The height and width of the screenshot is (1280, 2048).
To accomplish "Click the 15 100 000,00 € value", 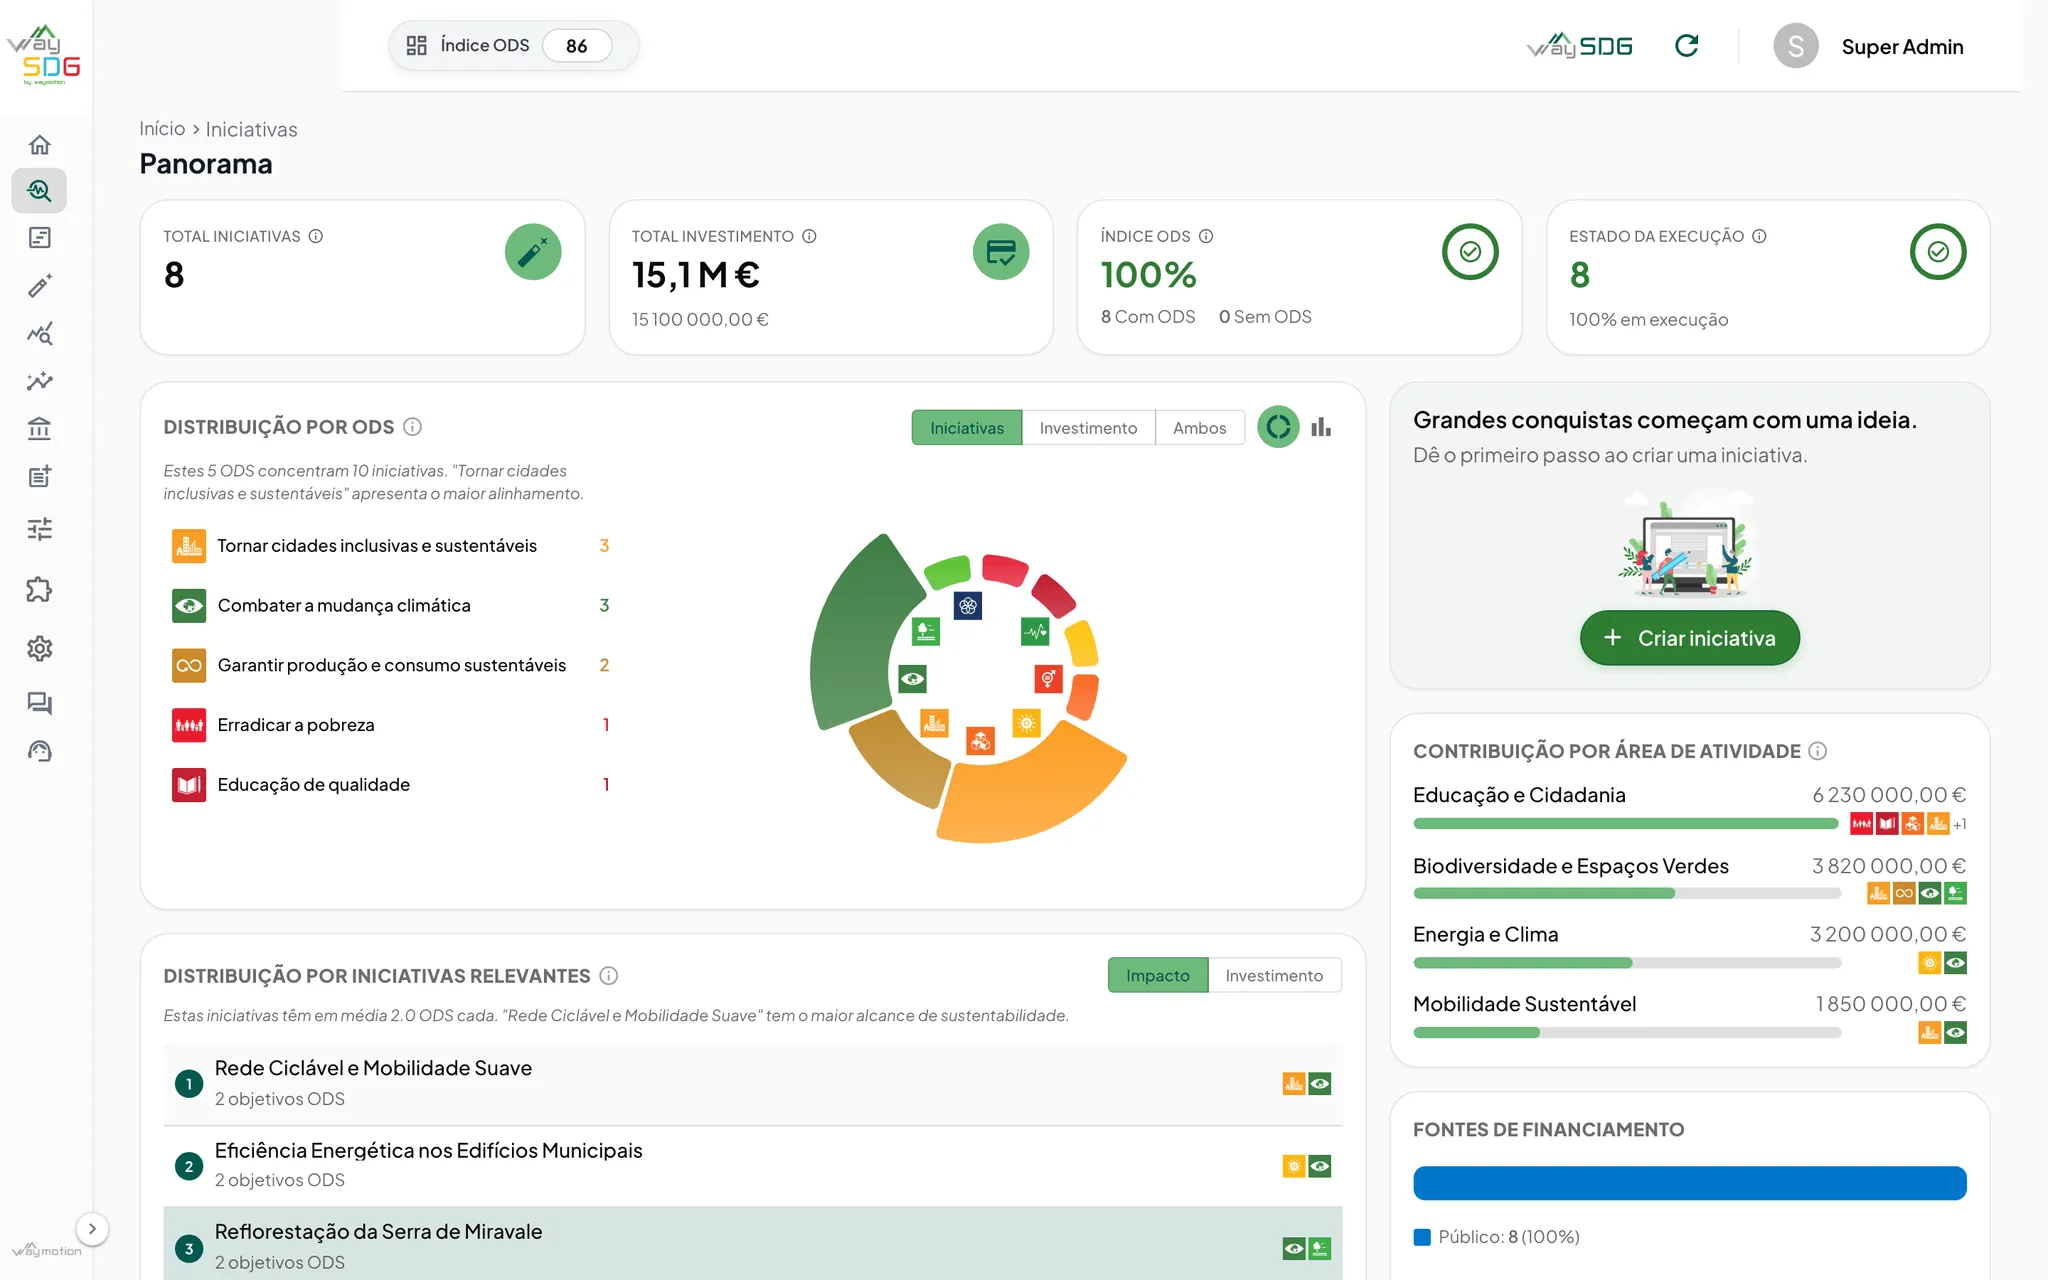I will (700, 320).
